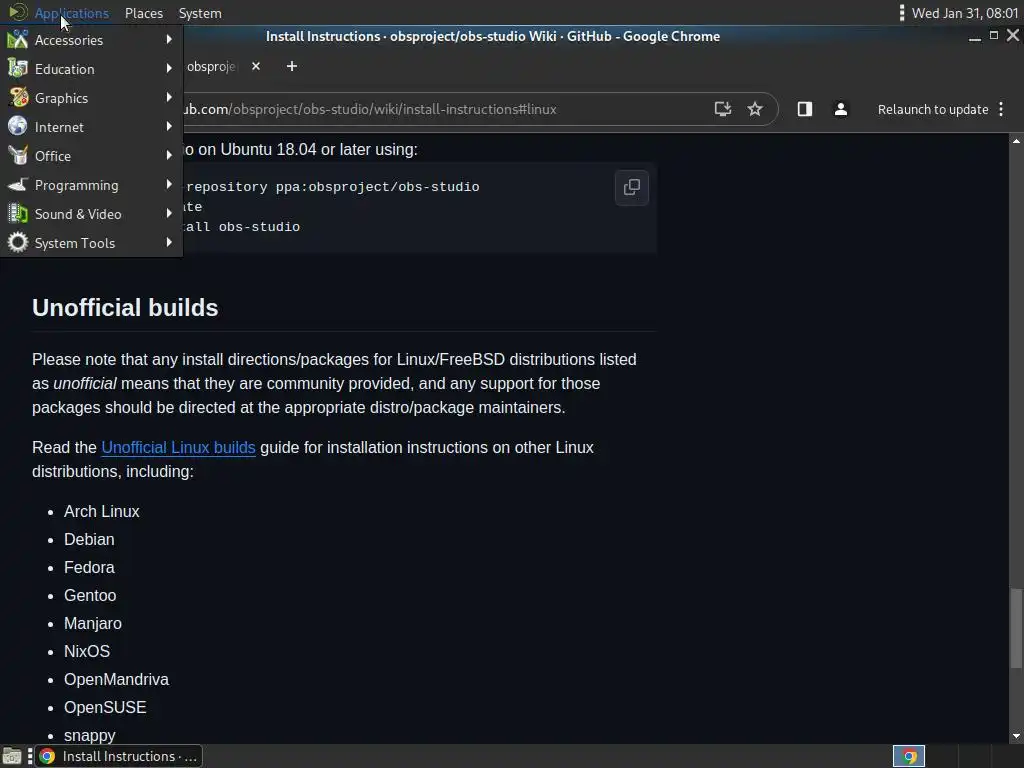Open the Places menu
This screenshot has width=1024, height=768.
tap(144, 13)
